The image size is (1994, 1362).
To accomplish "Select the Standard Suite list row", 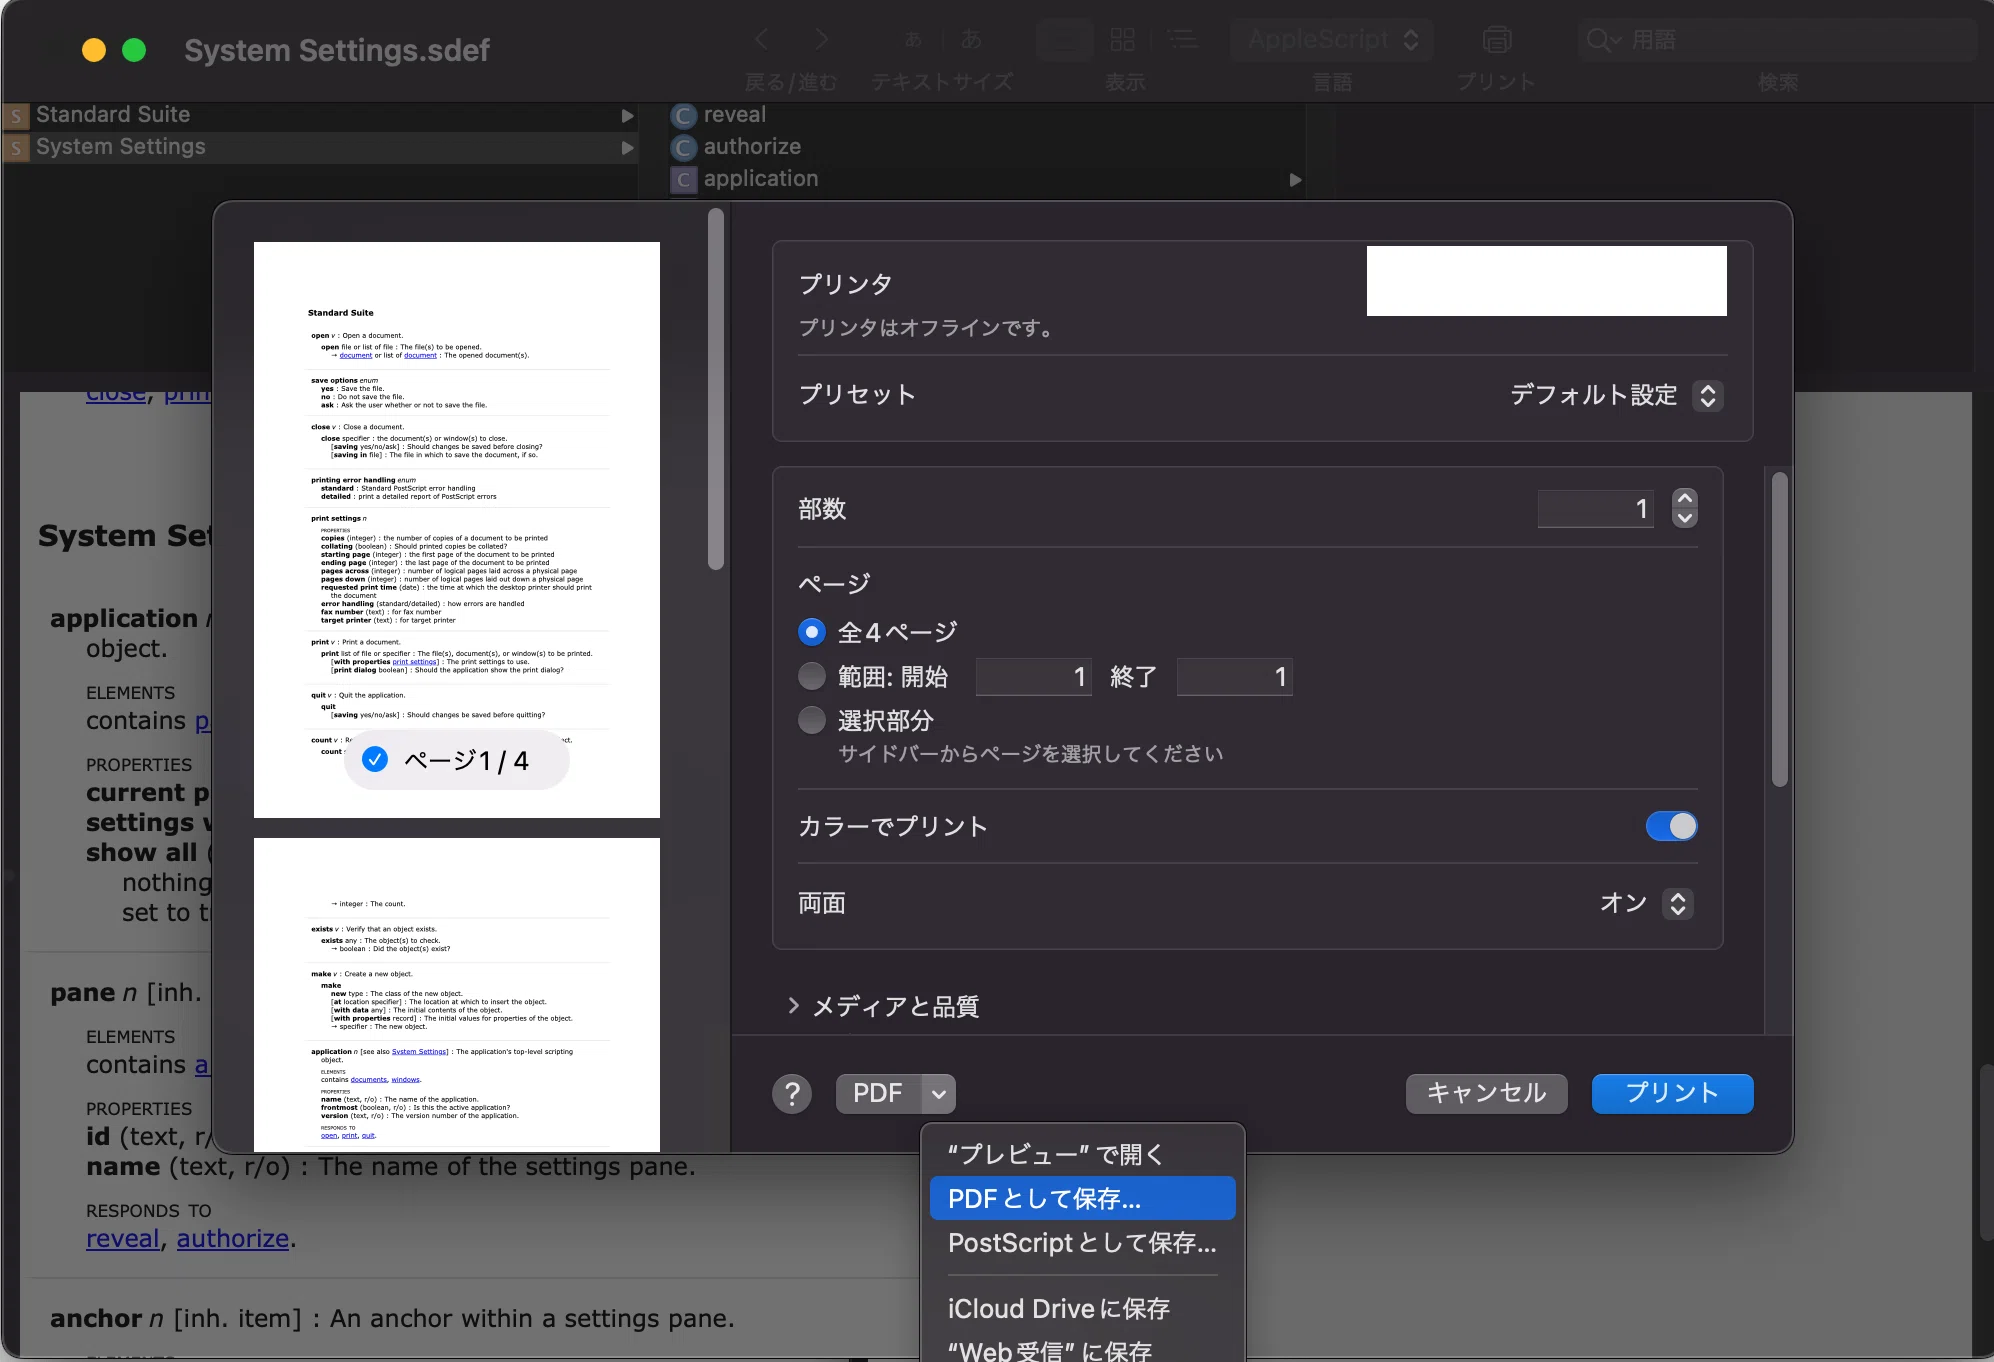I will [x=320, y=116].
